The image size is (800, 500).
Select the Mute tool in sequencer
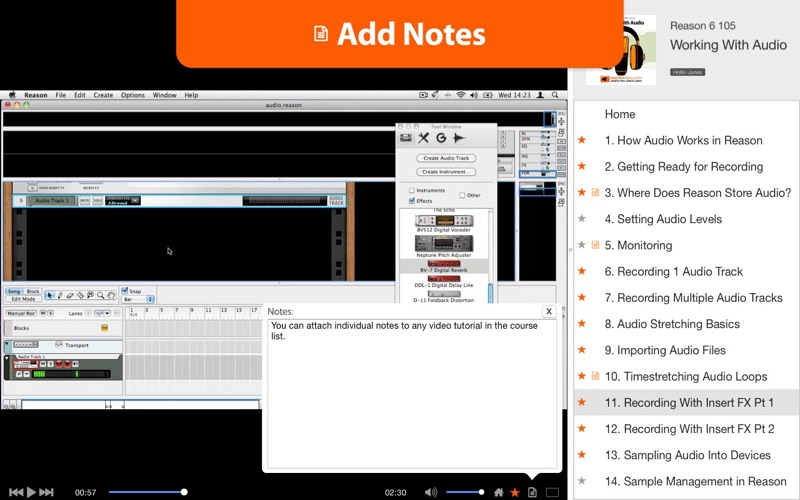(x=90, y=295)
